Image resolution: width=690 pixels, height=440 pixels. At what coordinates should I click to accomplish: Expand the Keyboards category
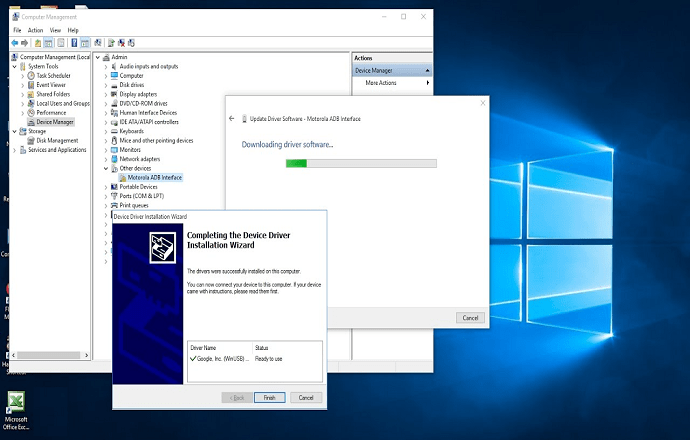(106, 131)
